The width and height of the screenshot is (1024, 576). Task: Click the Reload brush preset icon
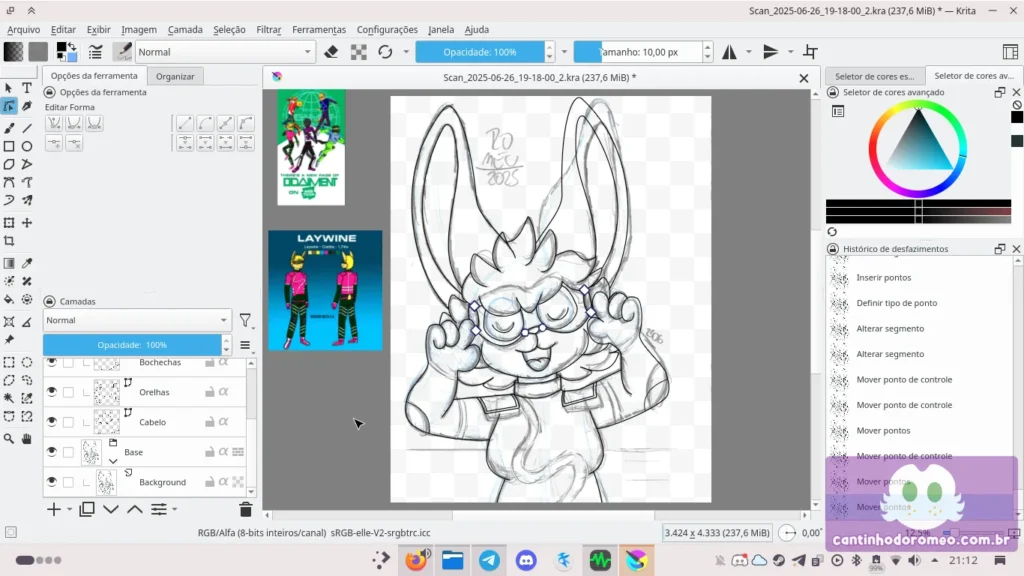pyautogui.click(x=385, y=52)
